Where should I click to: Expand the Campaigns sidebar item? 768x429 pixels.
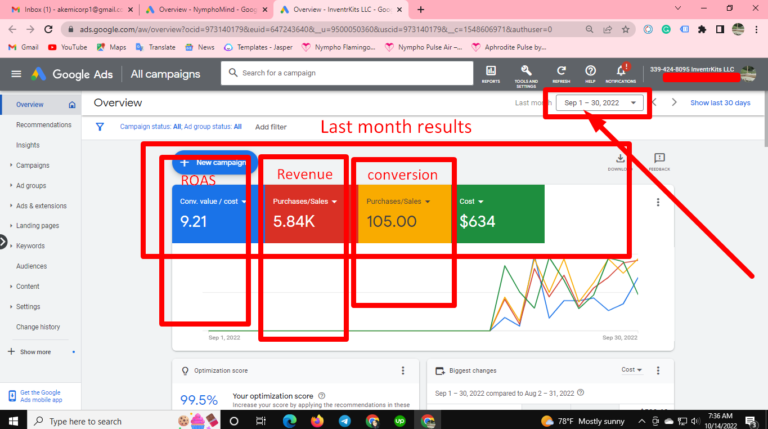coord(33,165)
